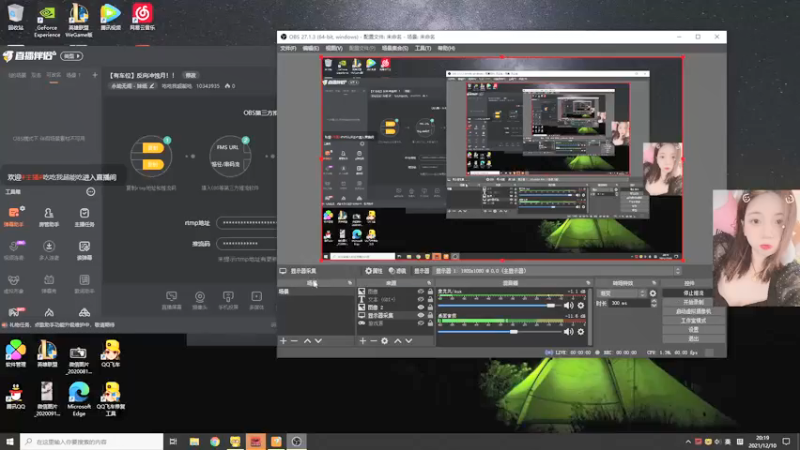Image resolution: width=800 pixels, height=450 pixels.
Task: Open source properties gear in the sources toolbar
Action: [385, 341]
